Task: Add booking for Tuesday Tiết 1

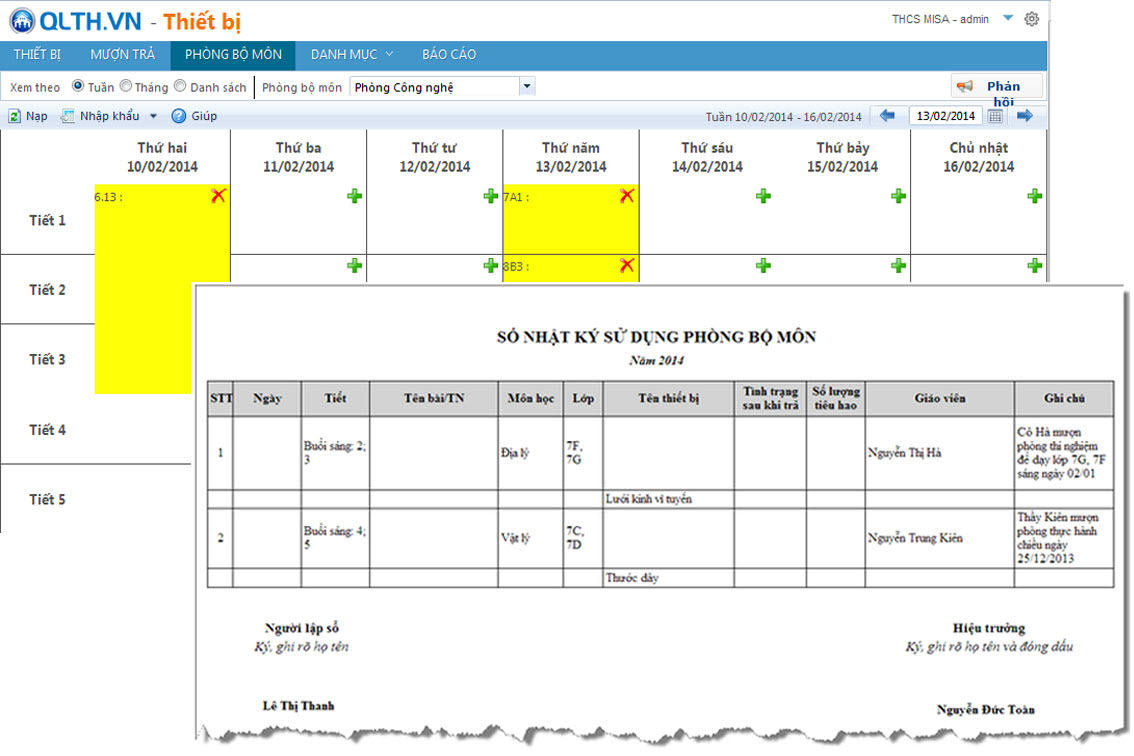Action: (354, 196)
